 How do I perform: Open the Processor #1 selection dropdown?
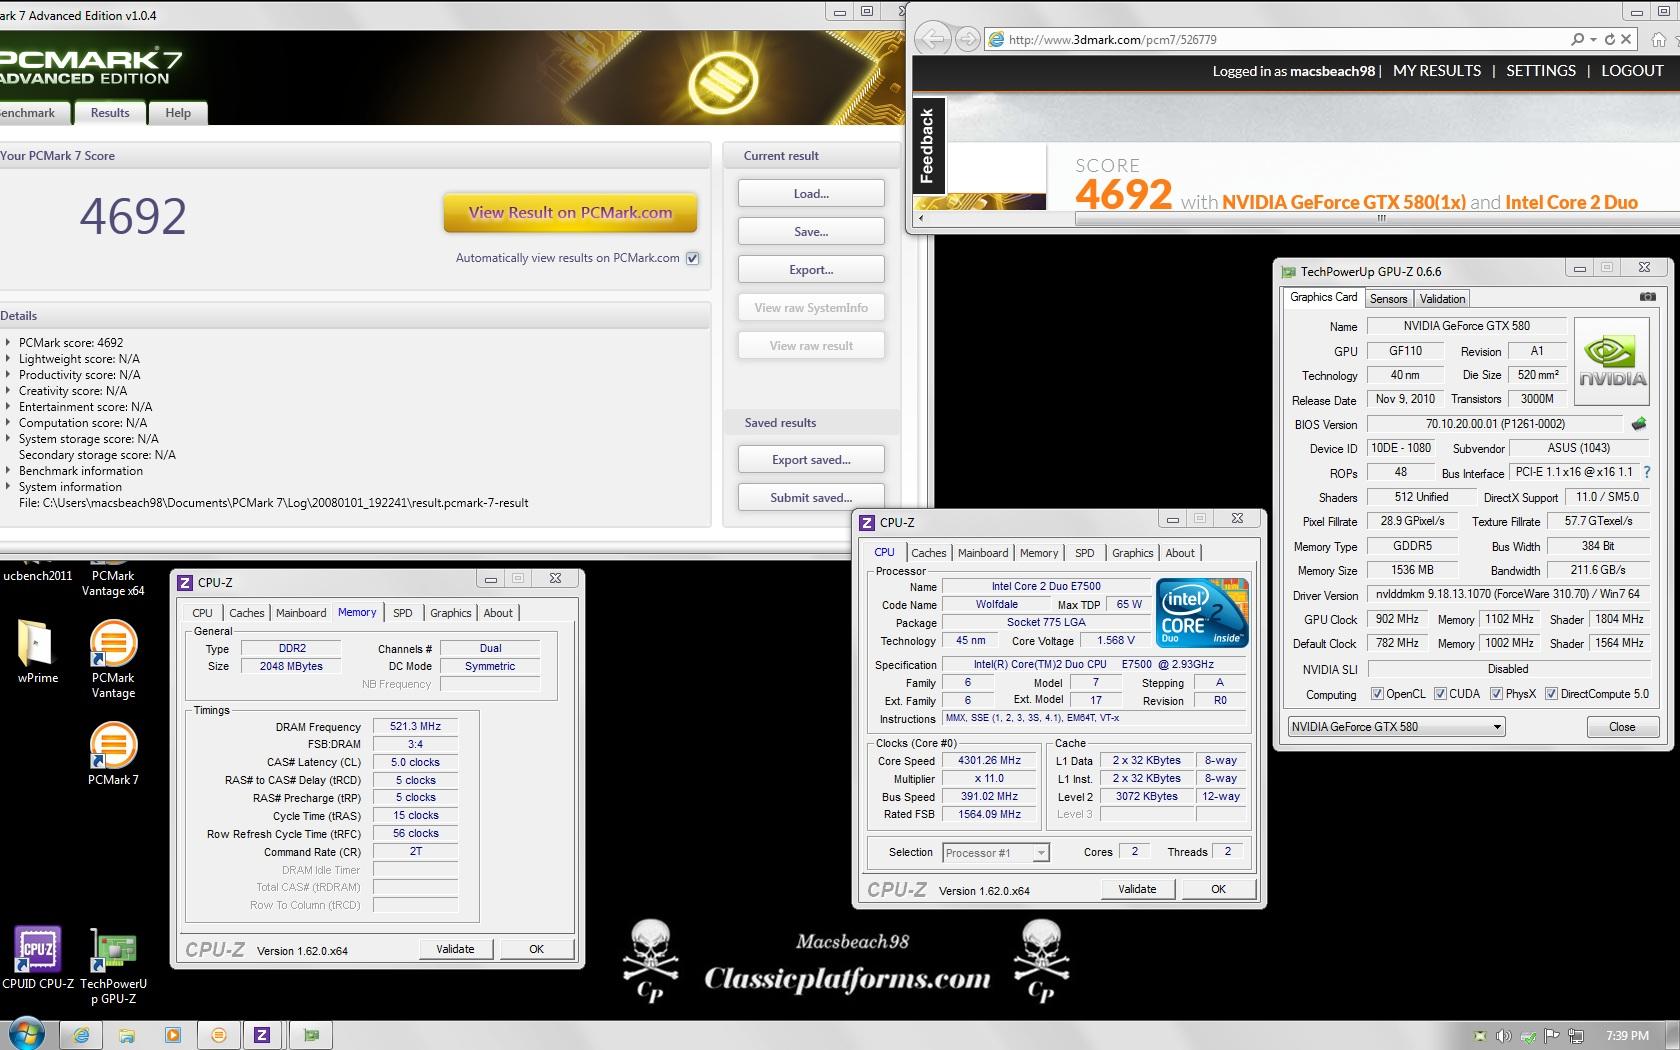pos(995,853)
